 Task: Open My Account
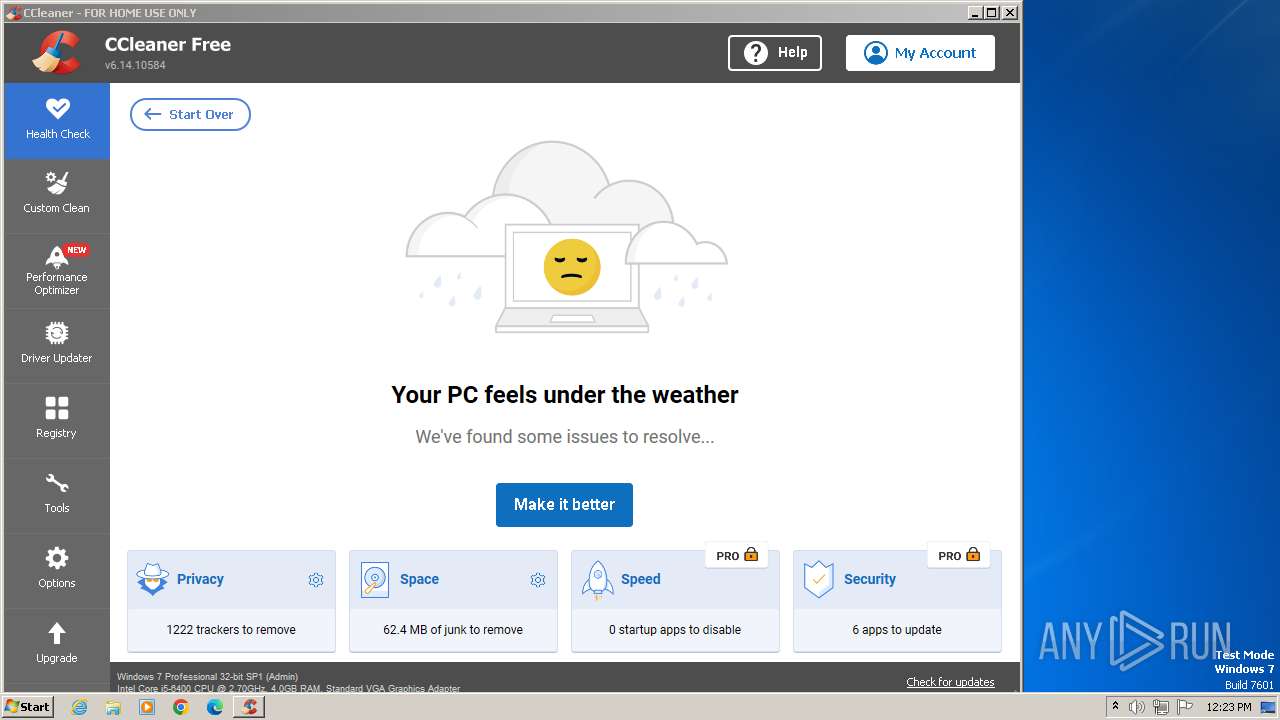click(x=920, y=53)
